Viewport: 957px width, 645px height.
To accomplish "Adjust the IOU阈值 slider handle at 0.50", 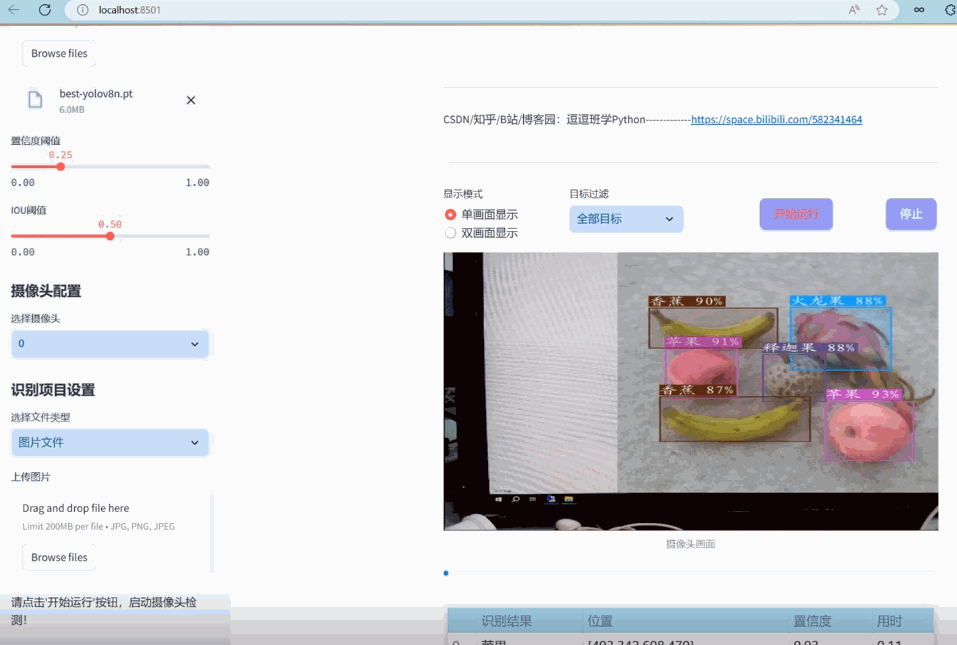I will (110, 236).
